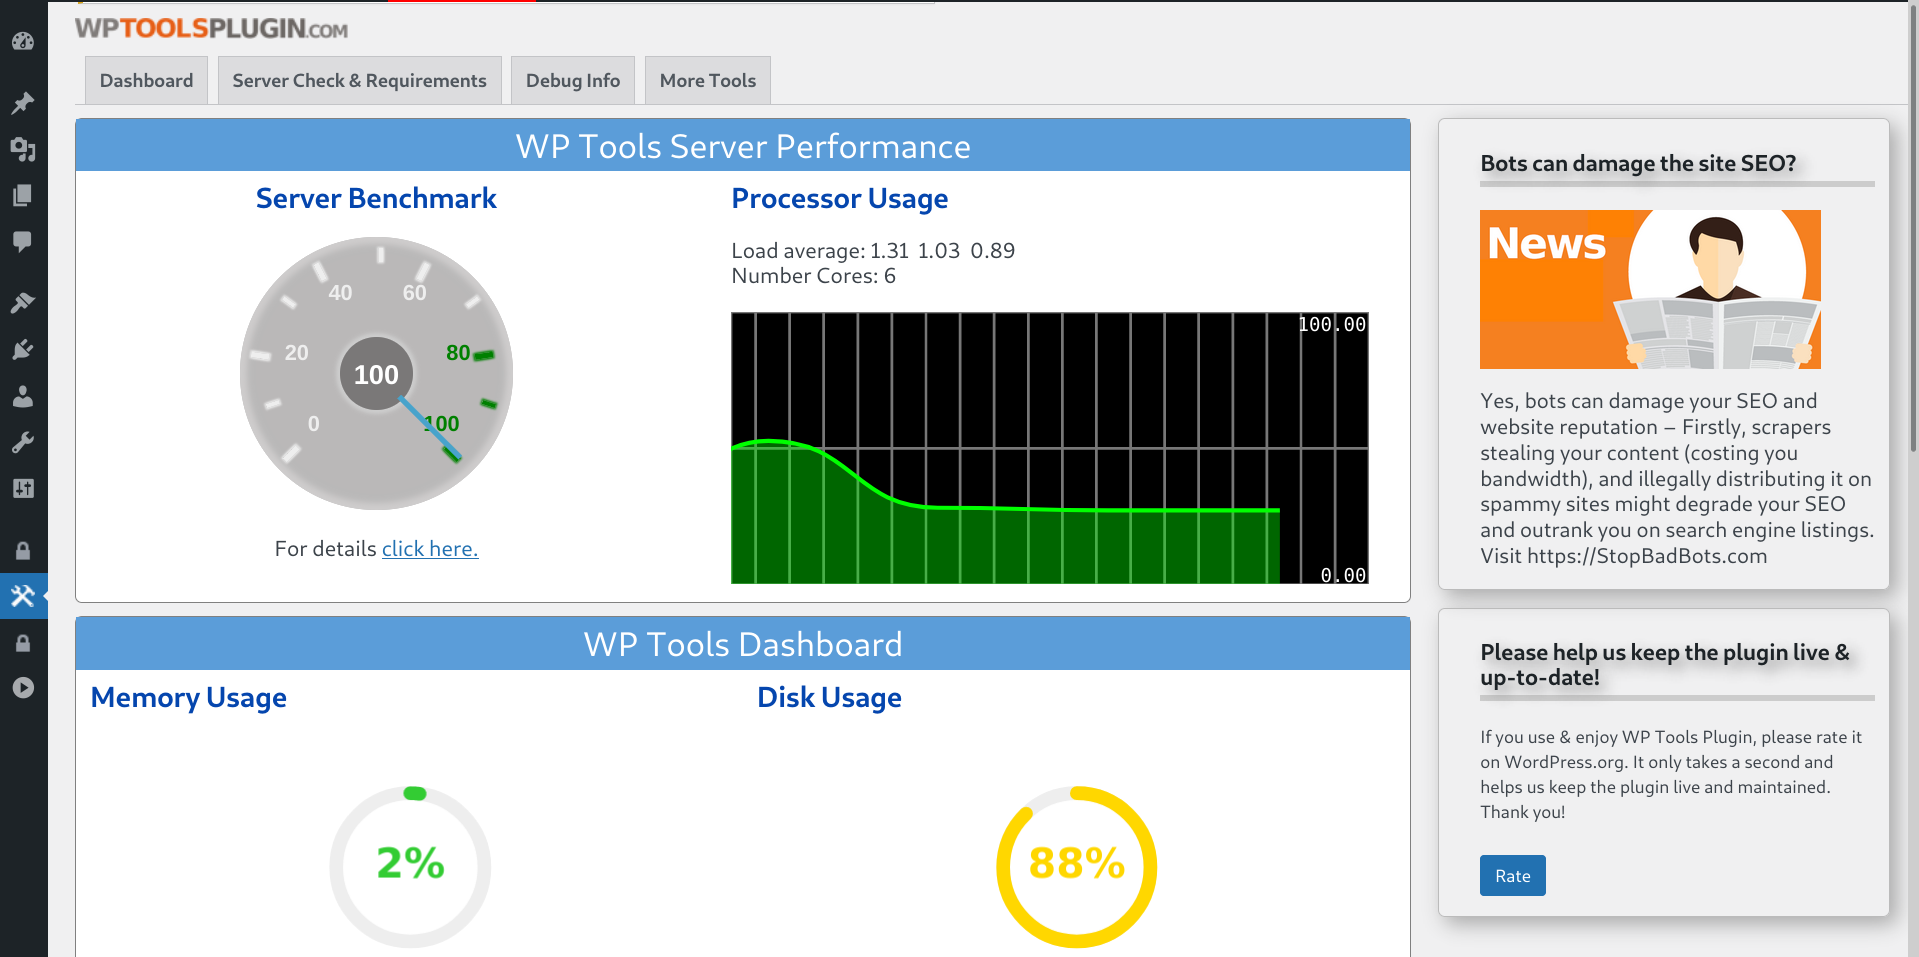Select the More Tools tab
This screenshot has height=957, width=1919.
point(707,80)
